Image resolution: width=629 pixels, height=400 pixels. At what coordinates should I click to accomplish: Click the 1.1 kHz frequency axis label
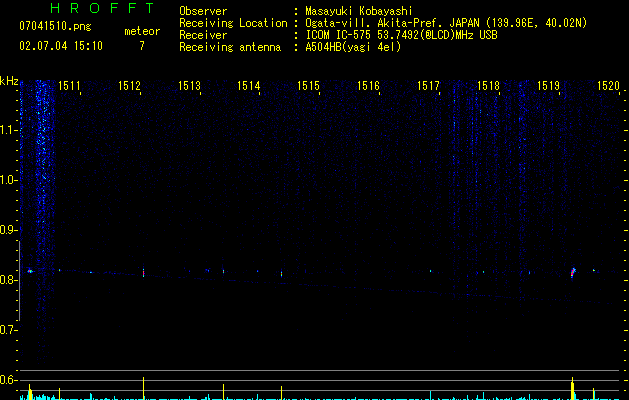click(8, 130)
